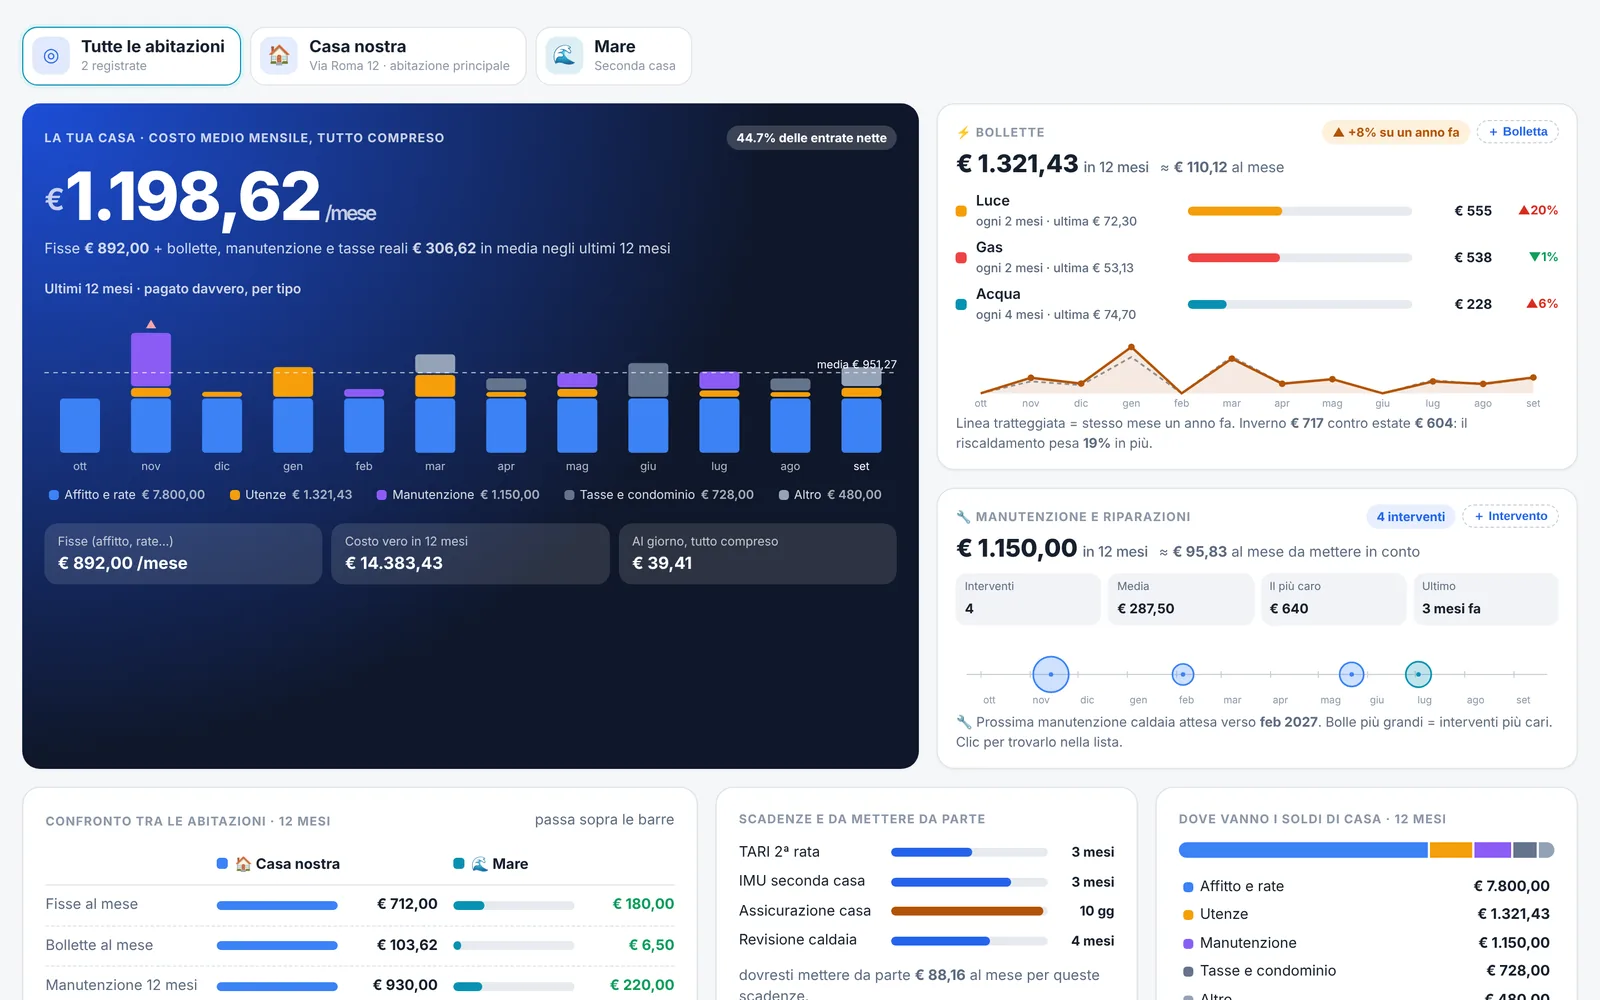Open the Mare tab
The height and width of the screenshot is (1000, 1600).
(614, 56)
